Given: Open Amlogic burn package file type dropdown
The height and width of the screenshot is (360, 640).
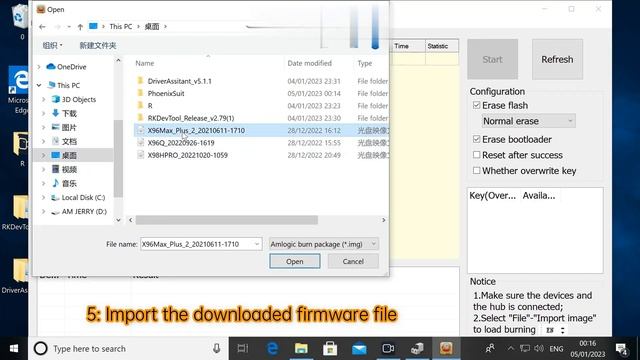Looking at the screenshot, I should coord(324,244).
